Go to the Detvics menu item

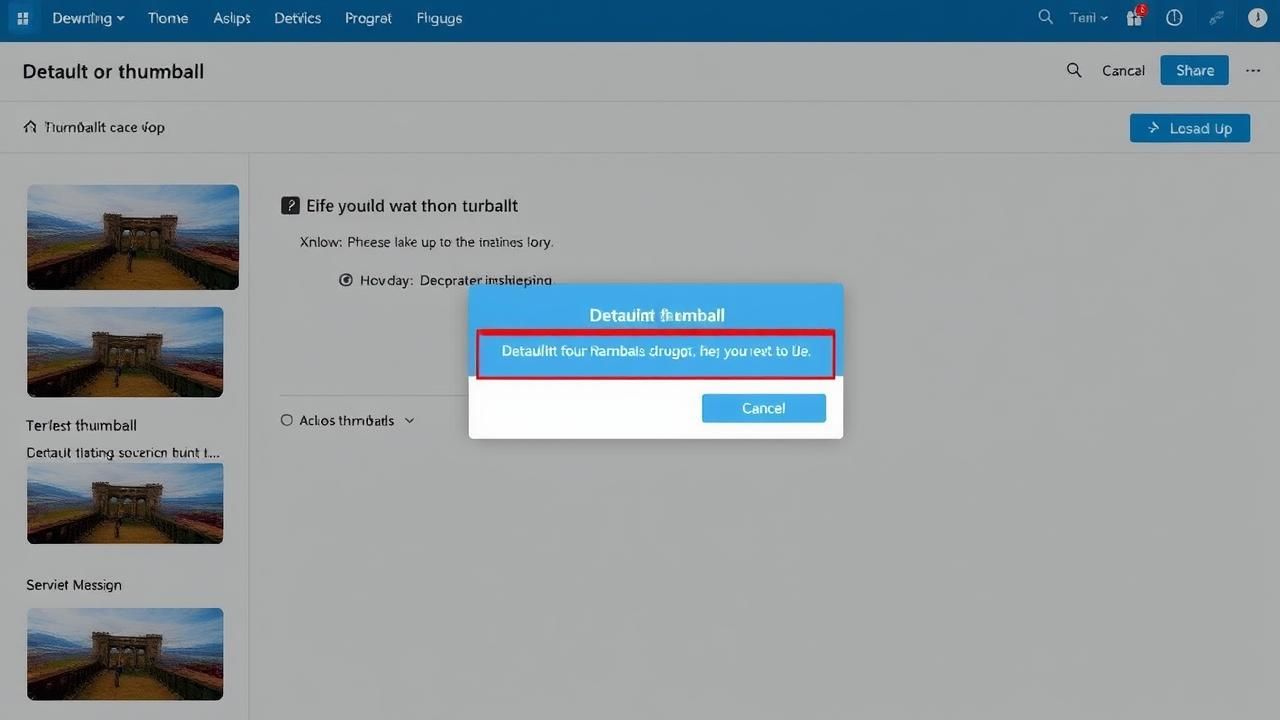click(297, 18)
